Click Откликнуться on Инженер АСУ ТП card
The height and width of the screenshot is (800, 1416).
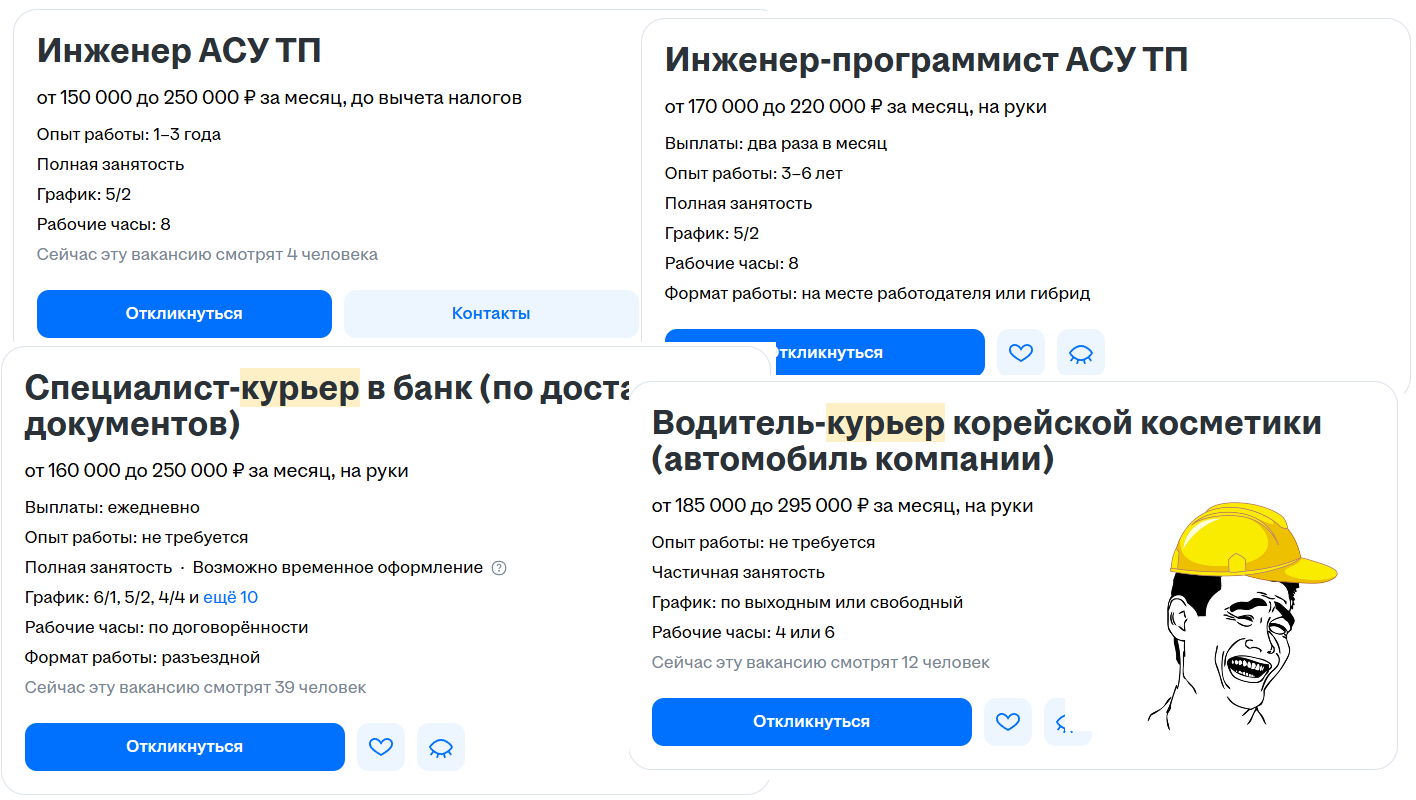coord(184,314)
